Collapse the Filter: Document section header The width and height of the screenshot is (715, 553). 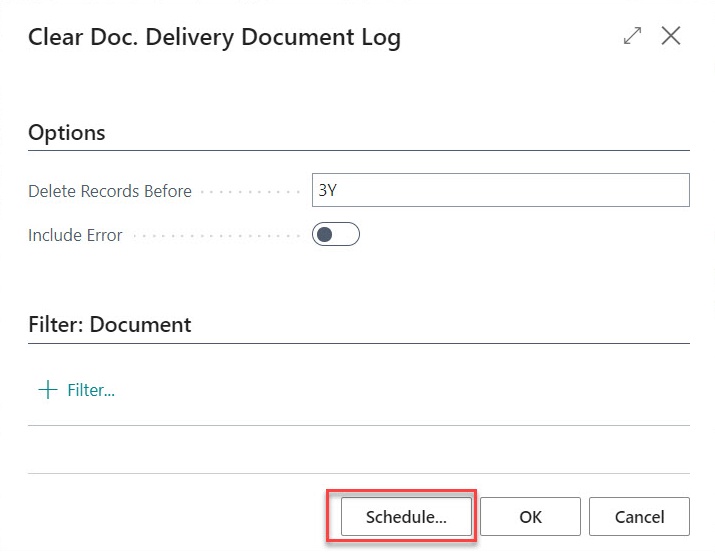pyautogui.click(x=110, y=325)
